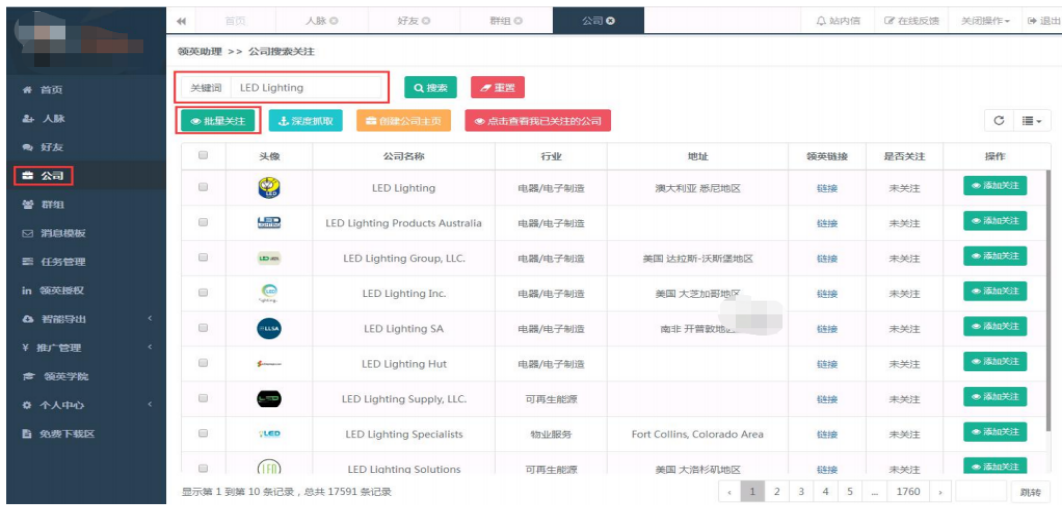
Task: Click the table refresh icon
Action: point(998,121)
